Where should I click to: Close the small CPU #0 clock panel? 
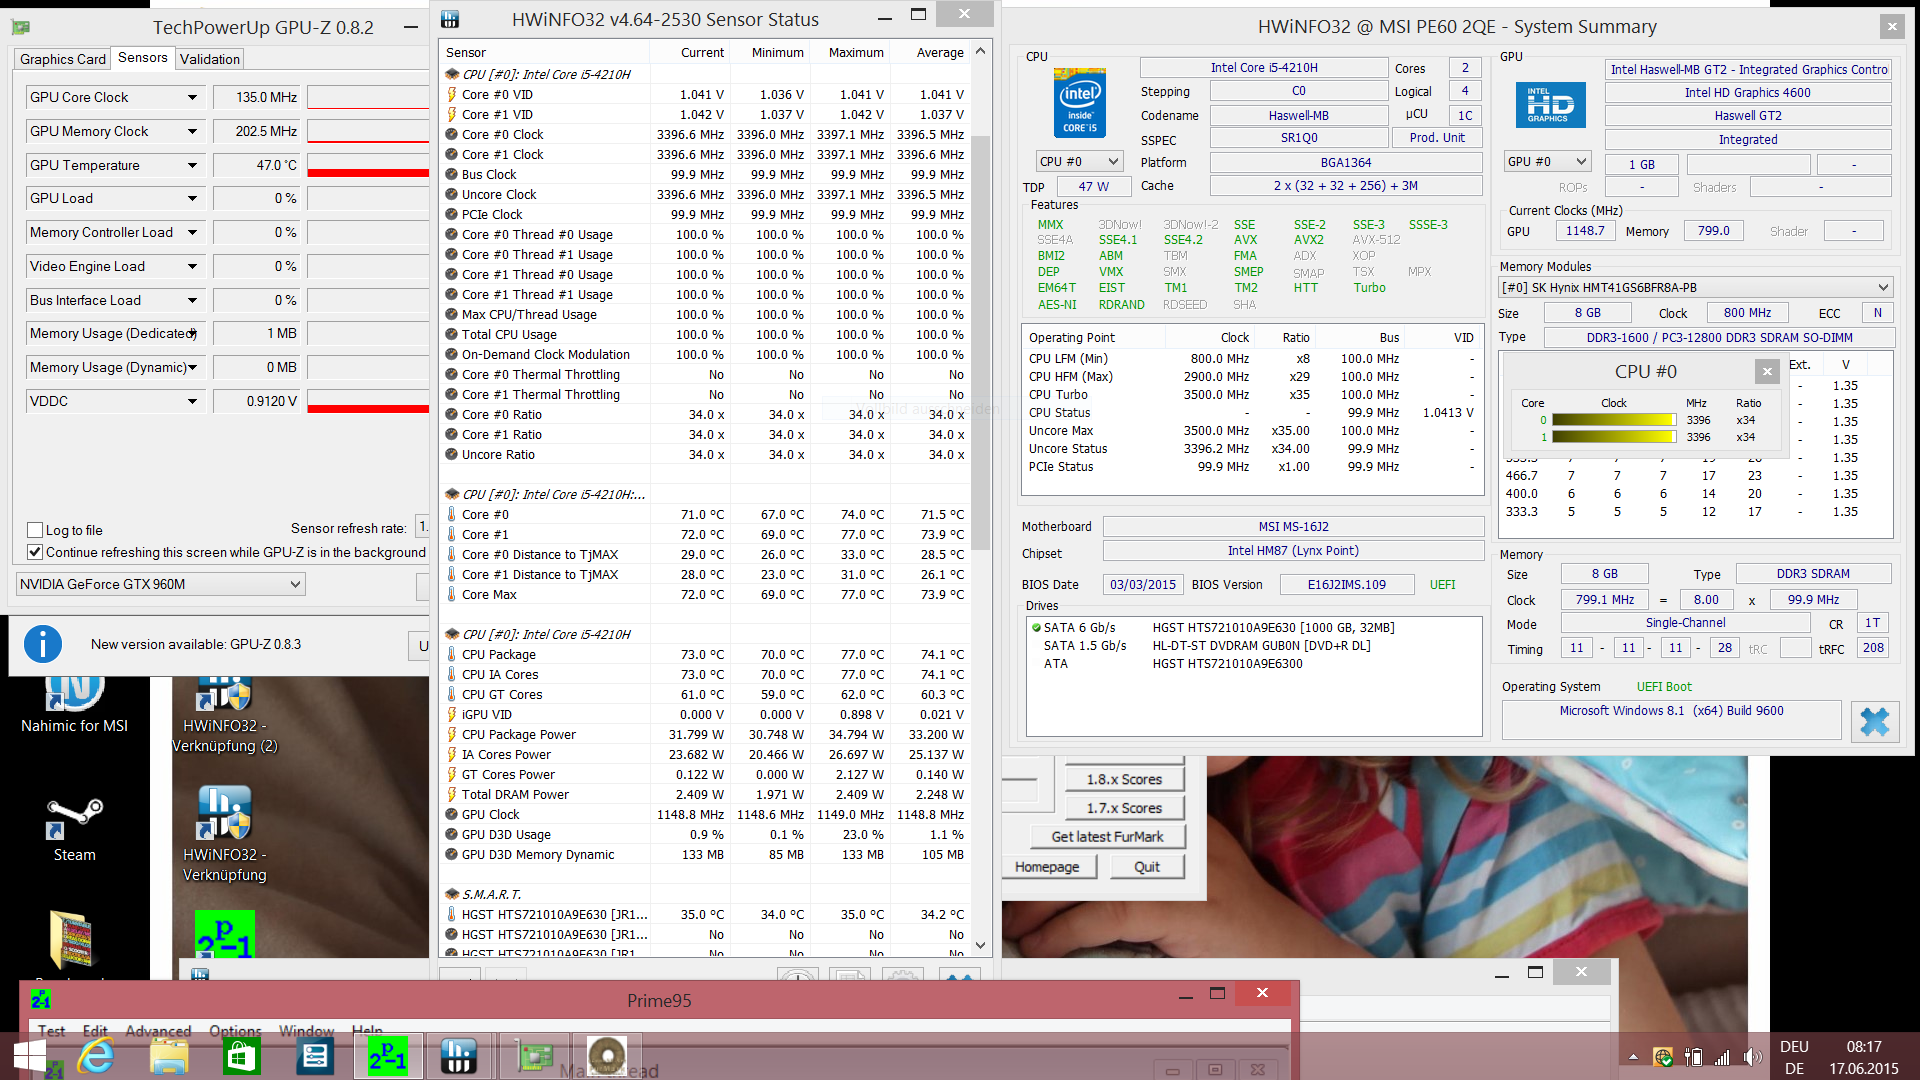click(x=1767, y=371)
